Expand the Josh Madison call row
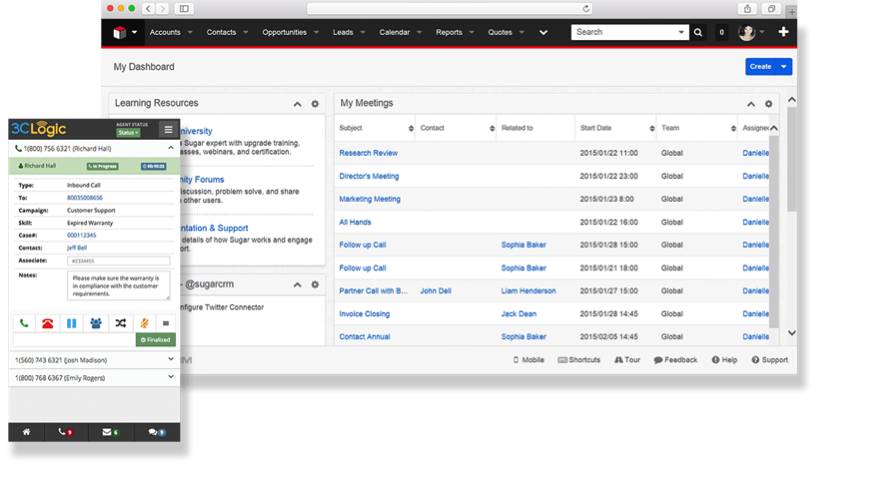This screenshot has width=870, height=495. tap(171, 360)
